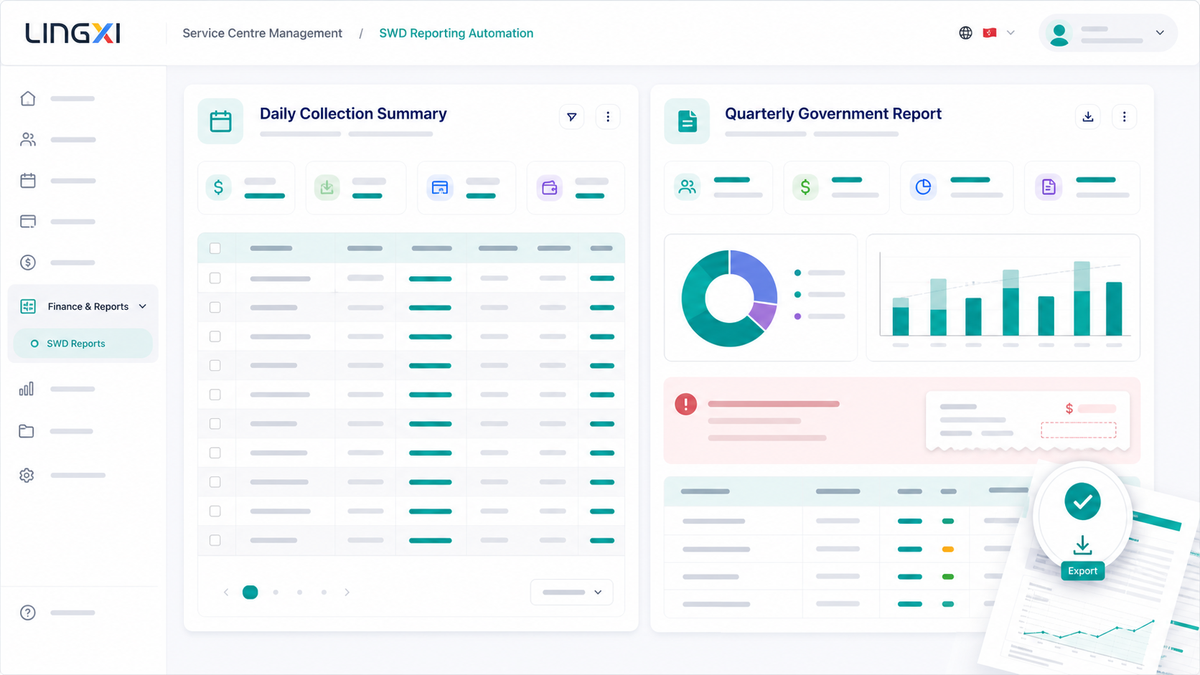The image size is (1200, 675).
Task: Open the folder icon in sidebar
Action: [x=27, y=431]
